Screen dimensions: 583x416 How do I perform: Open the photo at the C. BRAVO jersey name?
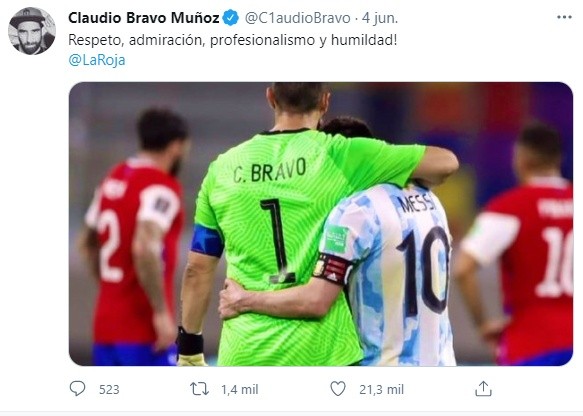[x=270, y=170]
